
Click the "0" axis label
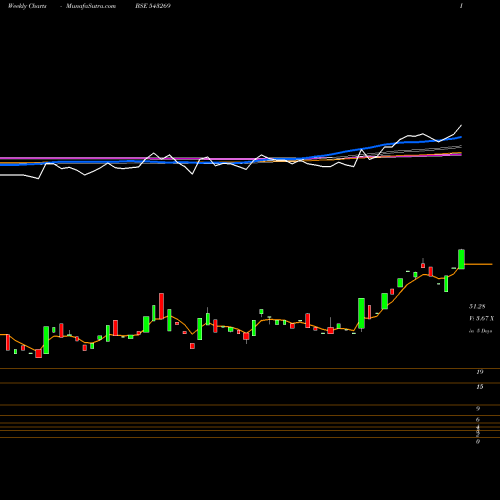[x=478, y=442]
